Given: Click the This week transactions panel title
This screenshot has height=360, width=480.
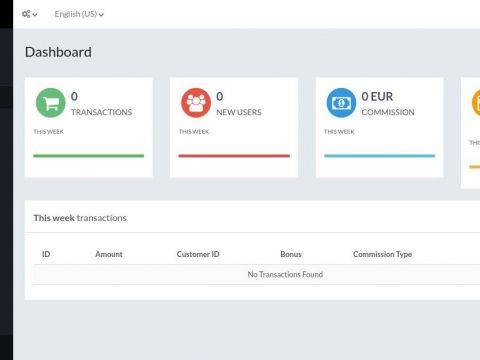Looking at the screenshot, I should coord(80,218).
